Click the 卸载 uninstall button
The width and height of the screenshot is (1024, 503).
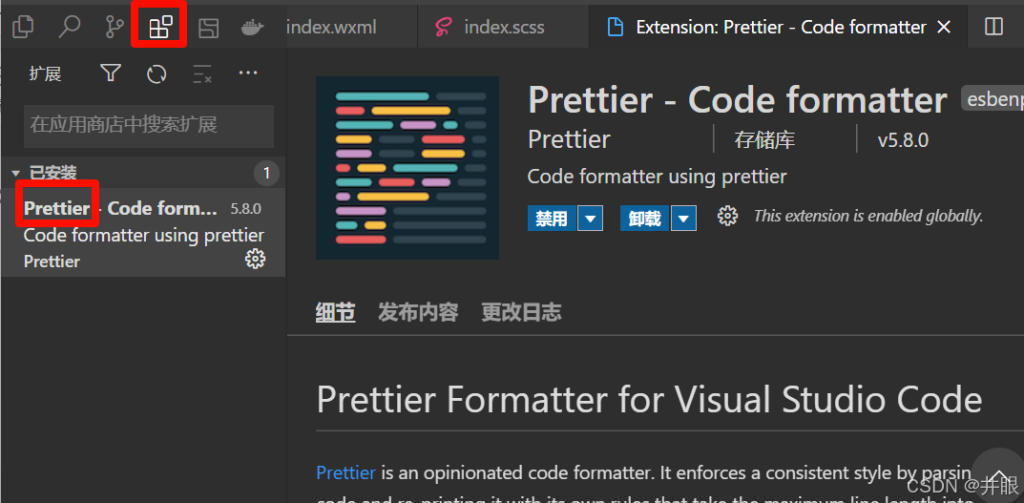(x=645, y=218)
